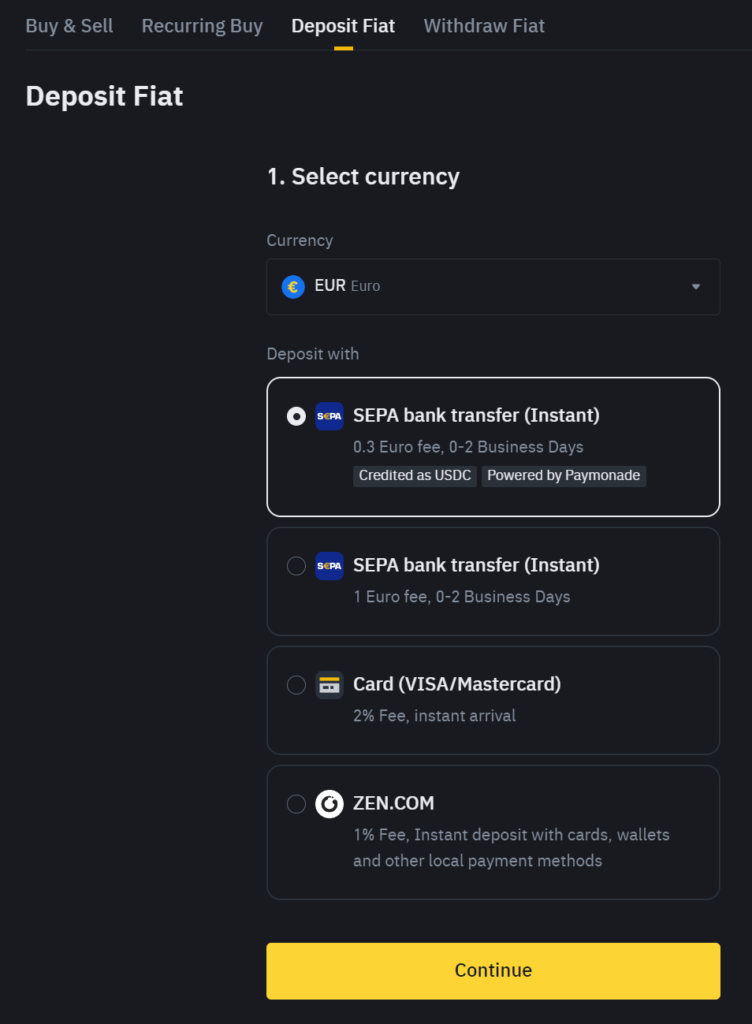
Task: Click the 2% Fee, instant arrival text
Action: click(x=434, y=716)
